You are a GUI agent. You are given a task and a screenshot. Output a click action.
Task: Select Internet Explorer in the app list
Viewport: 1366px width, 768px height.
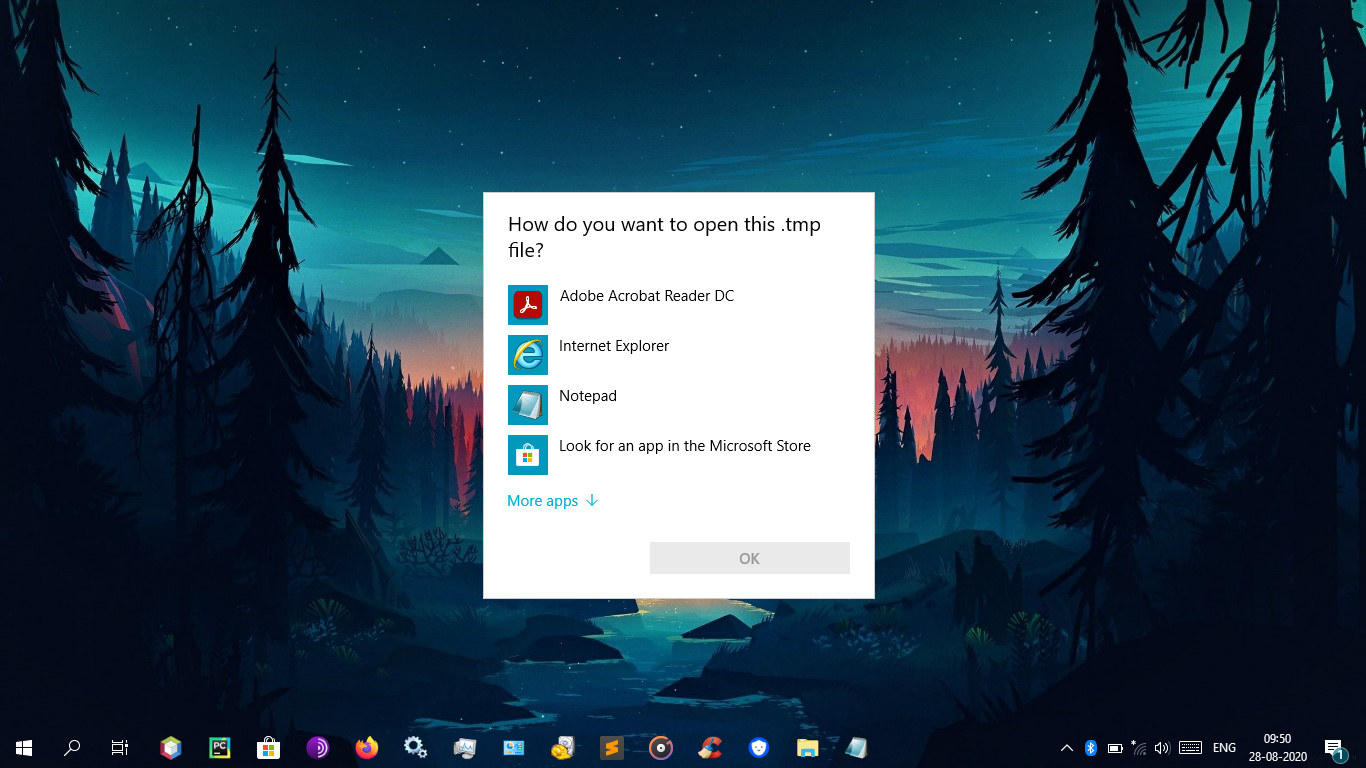pos(678,355)
